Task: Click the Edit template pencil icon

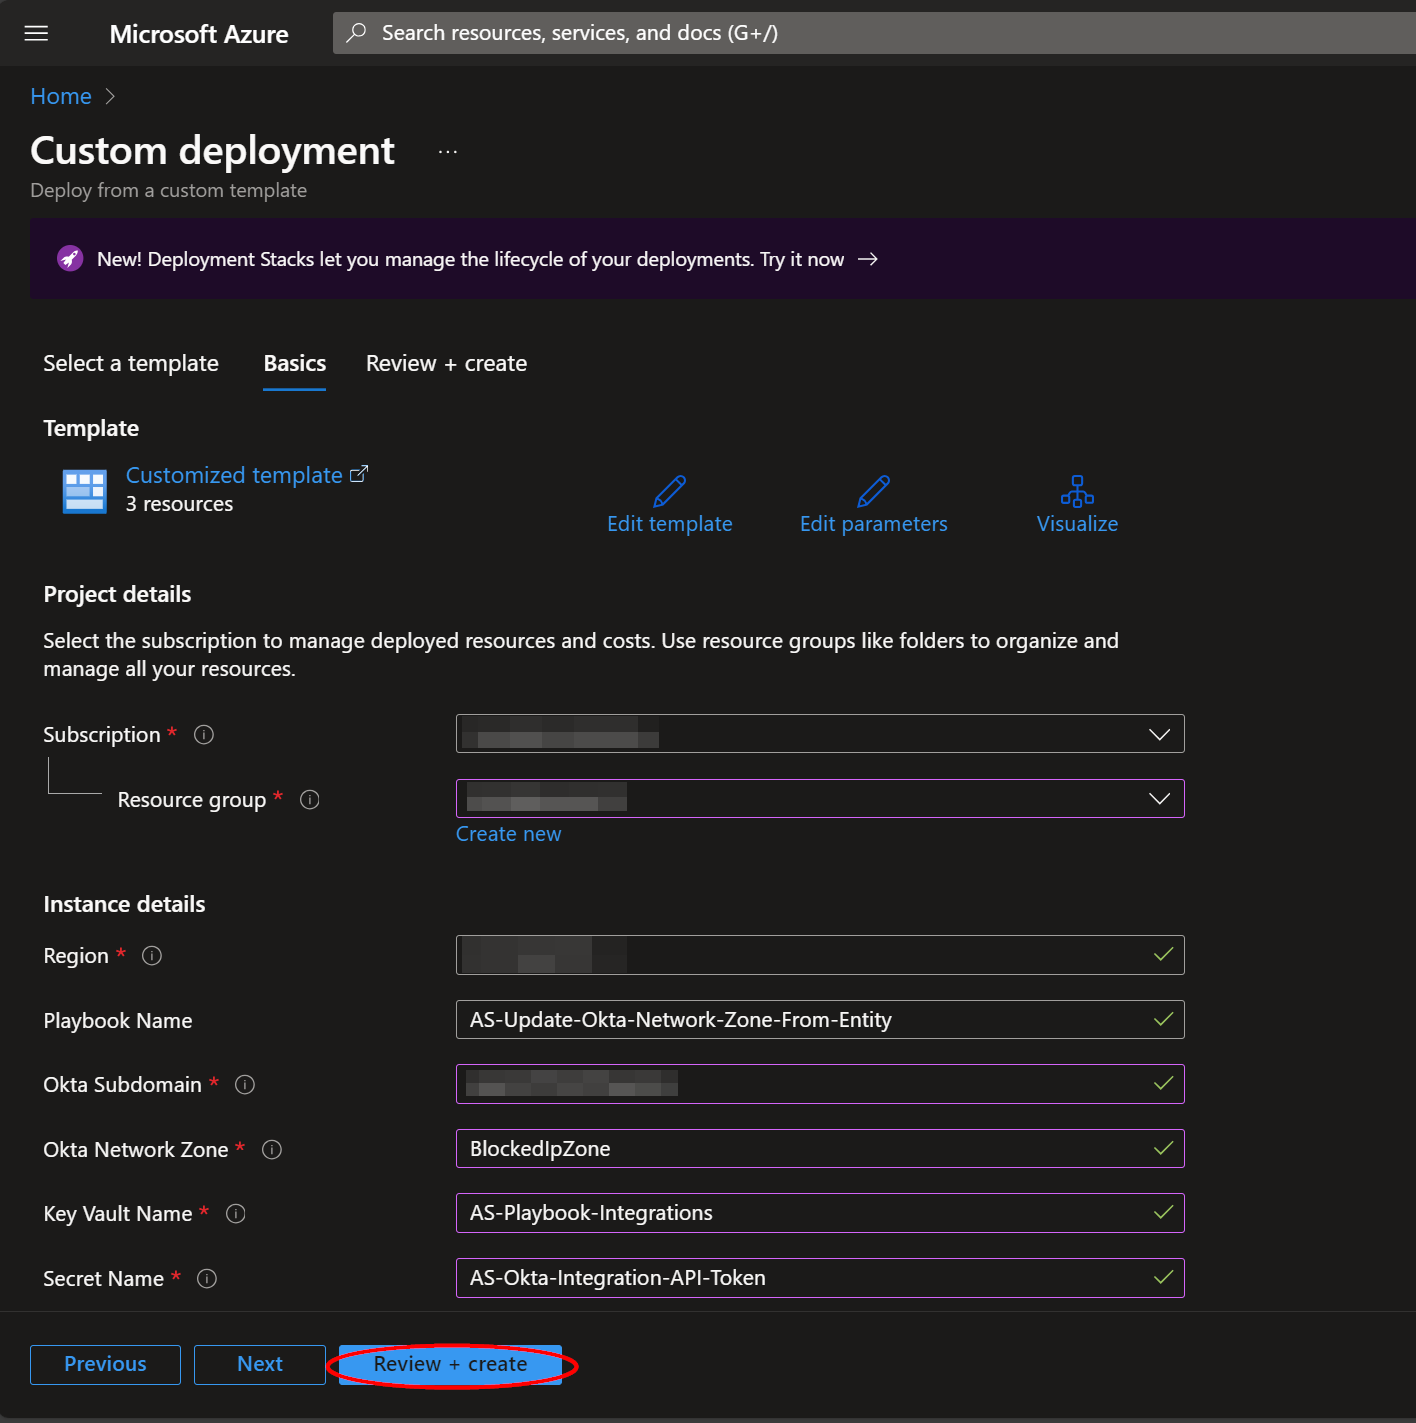Action: [x=669, y=491]
